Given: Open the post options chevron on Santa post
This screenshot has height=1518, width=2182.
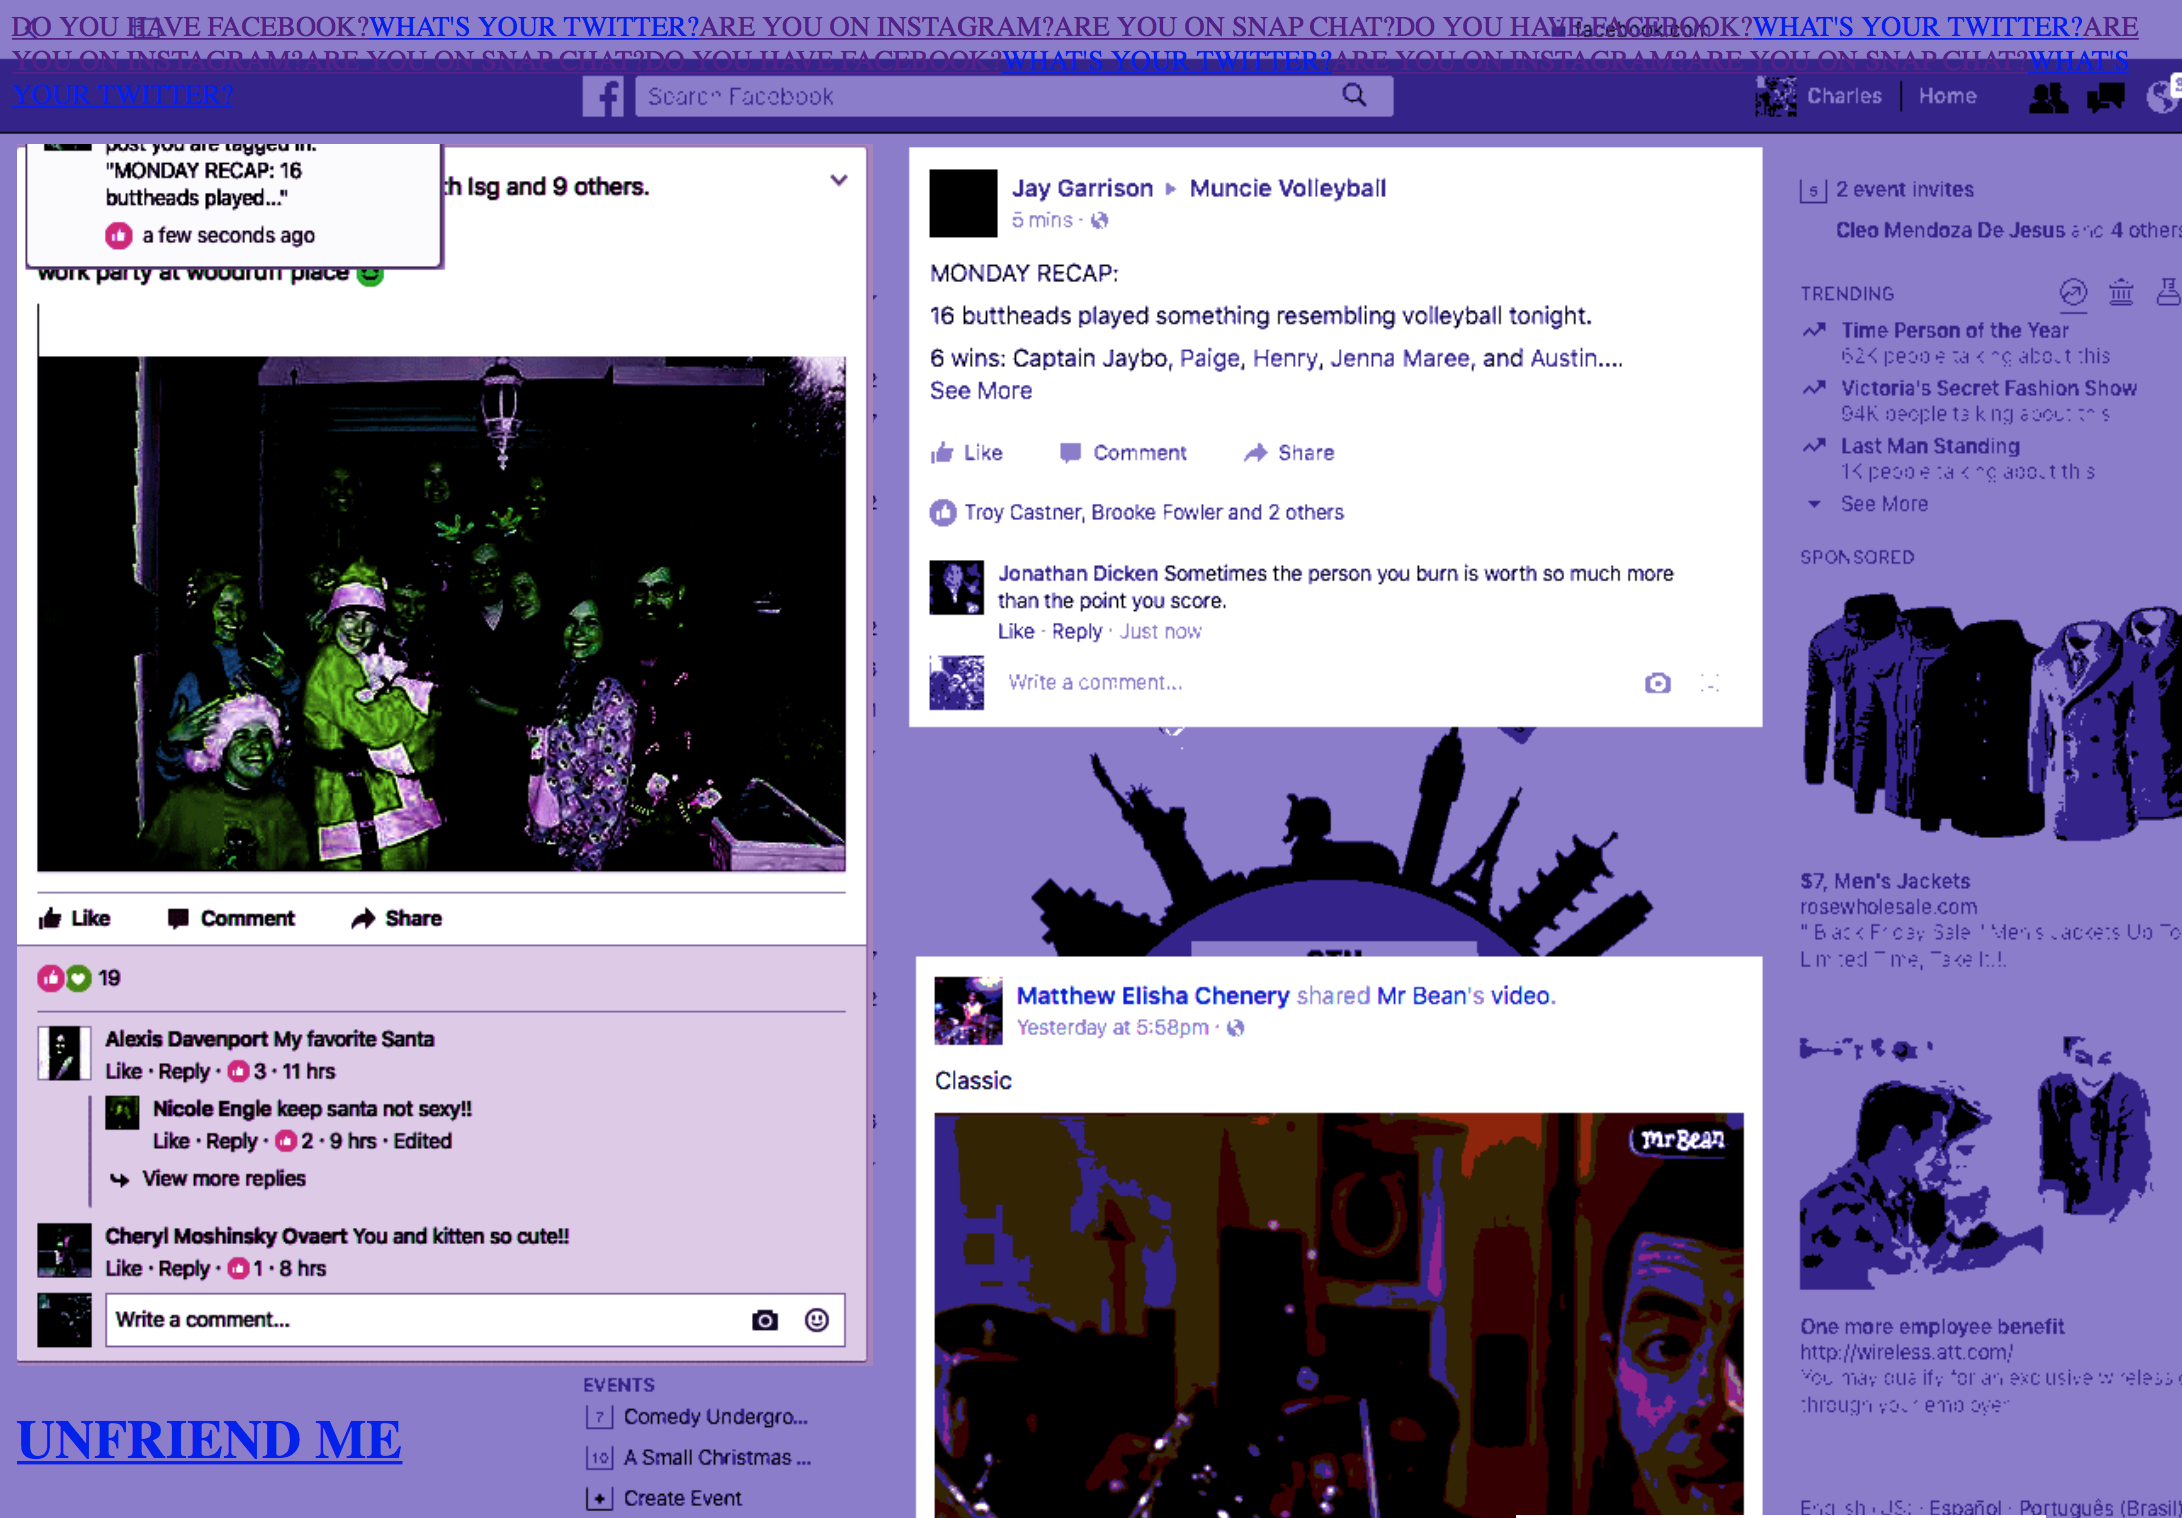Looking at the screenshot, I should click(x=838, y=180).
